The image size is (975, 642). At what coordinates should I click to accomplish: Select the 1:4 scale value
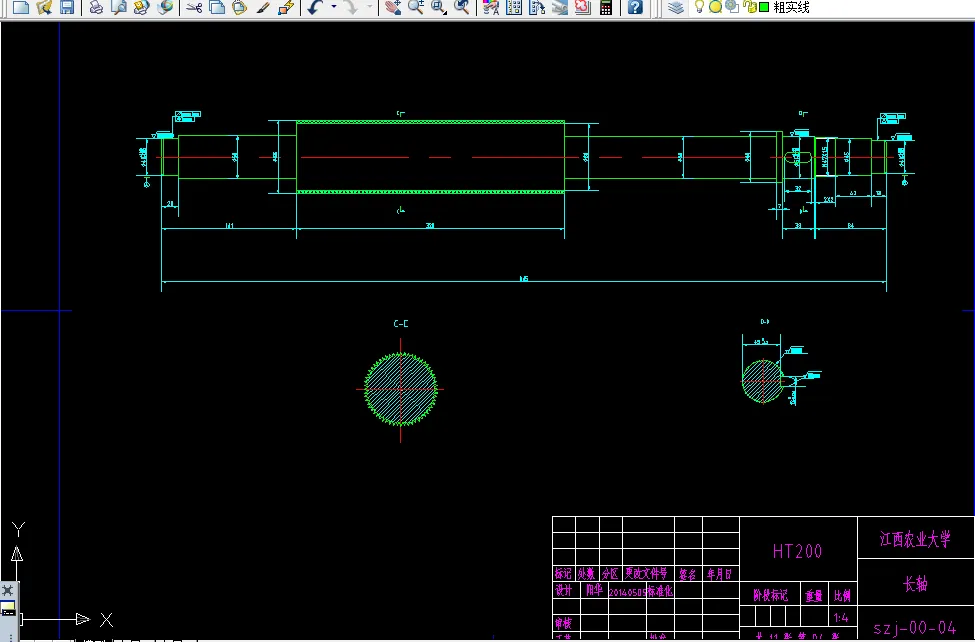click(x=841, y=618)
